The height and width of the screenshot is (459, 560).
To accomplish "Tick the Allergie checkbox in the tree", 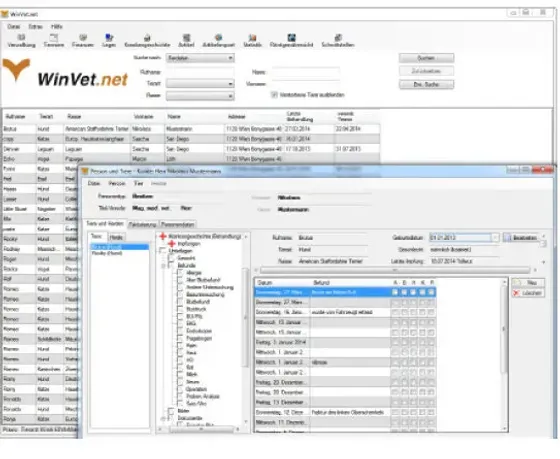I will (180, 273).
